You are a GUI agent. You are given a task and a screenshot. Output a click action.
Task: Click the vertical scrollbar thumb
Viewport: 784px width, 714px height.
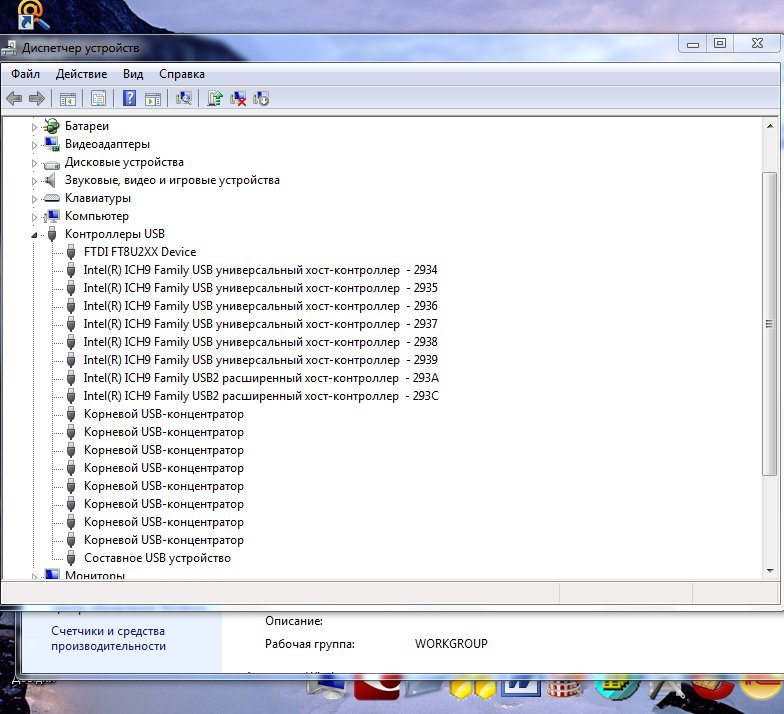pyautogui.click(x=770, y=324)
